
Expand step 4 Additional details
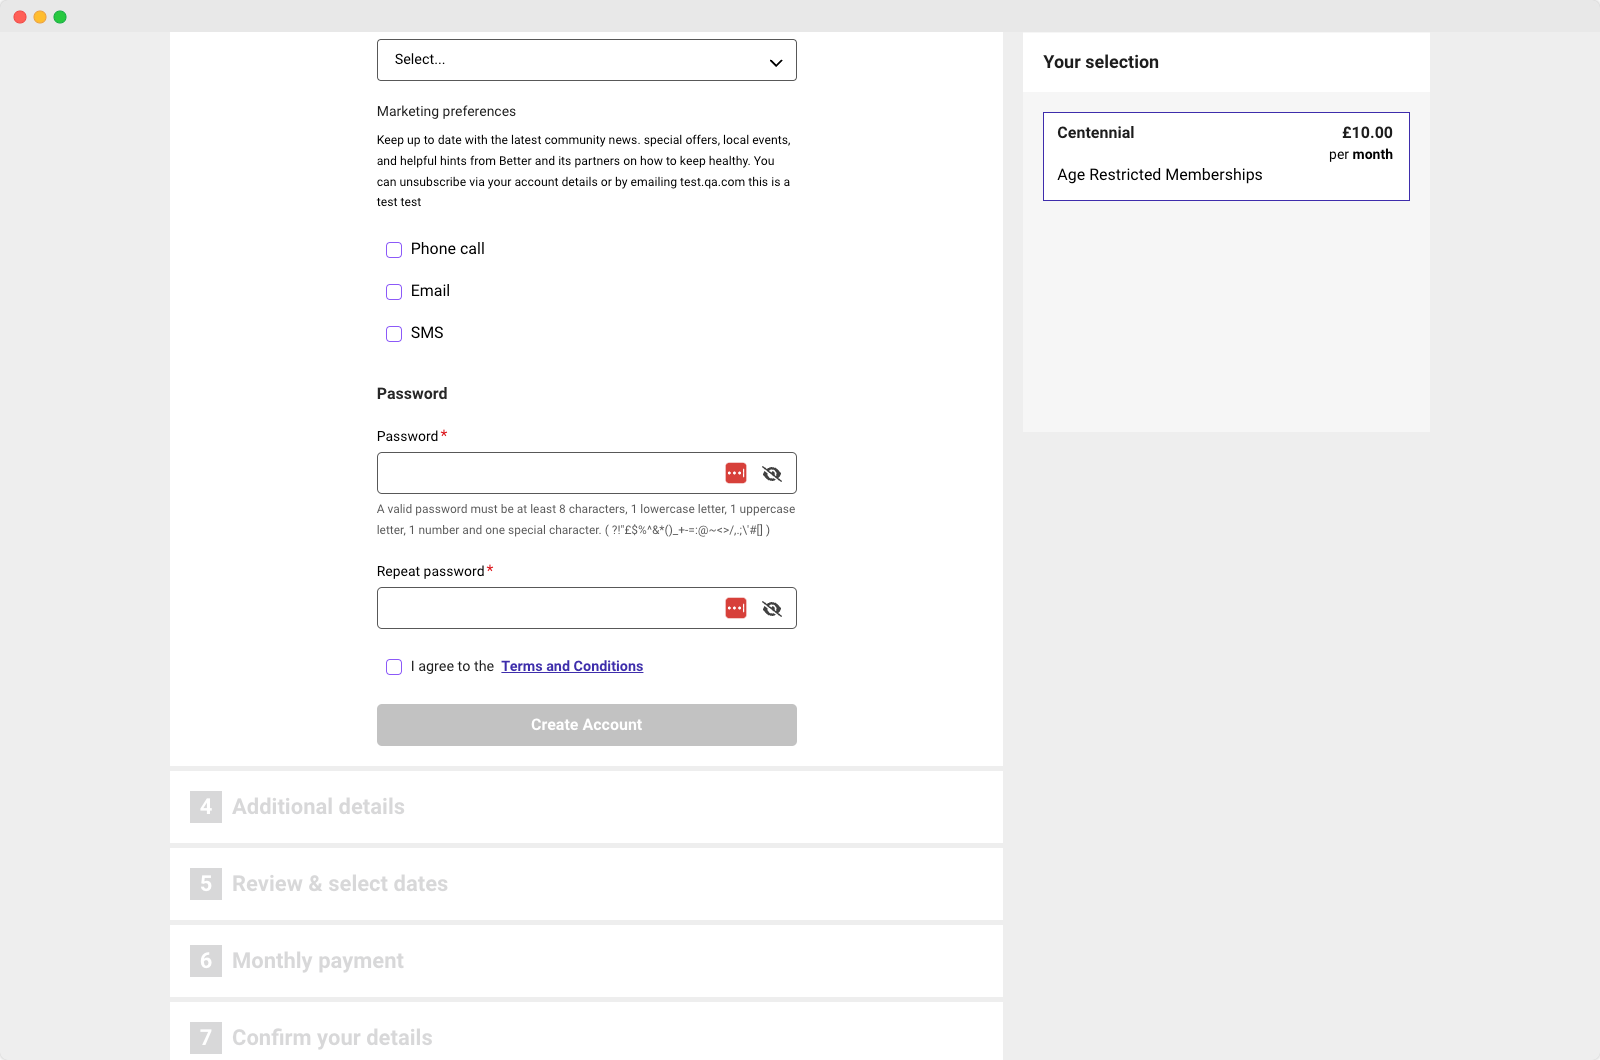point(586,807)
